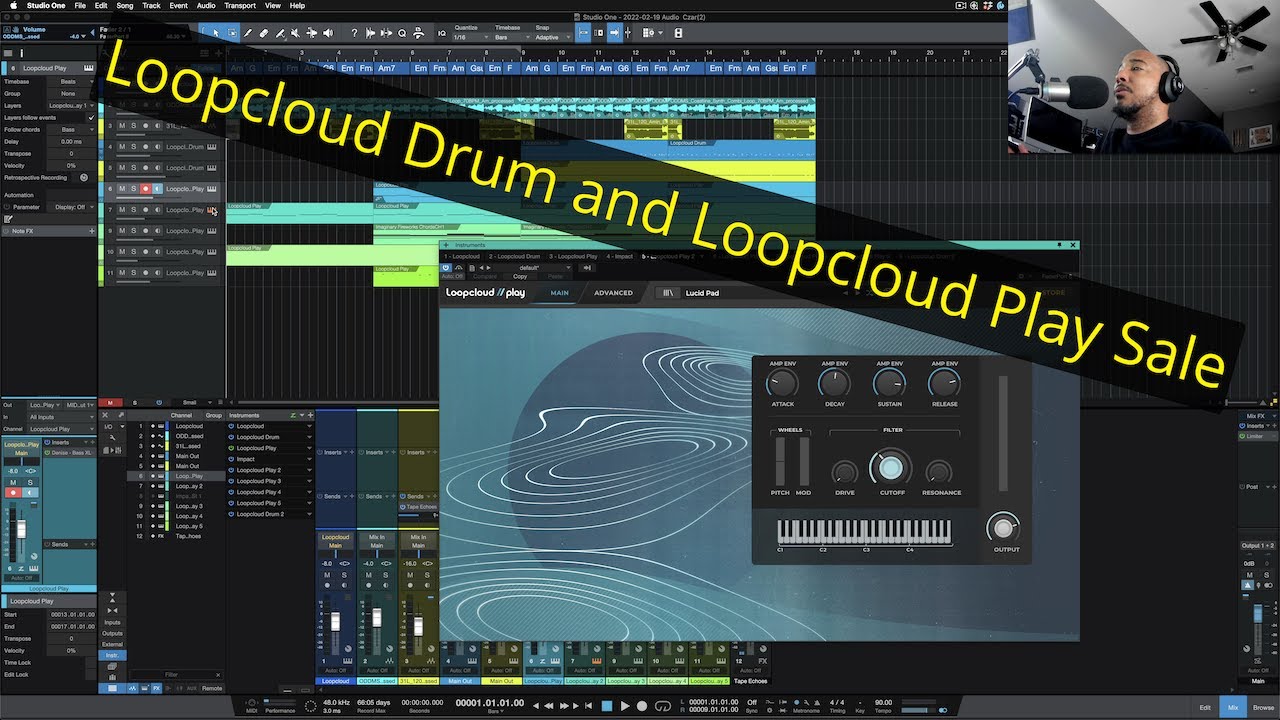Open the Apple menu
This screenshot has height=720, width=1280.
13,5
